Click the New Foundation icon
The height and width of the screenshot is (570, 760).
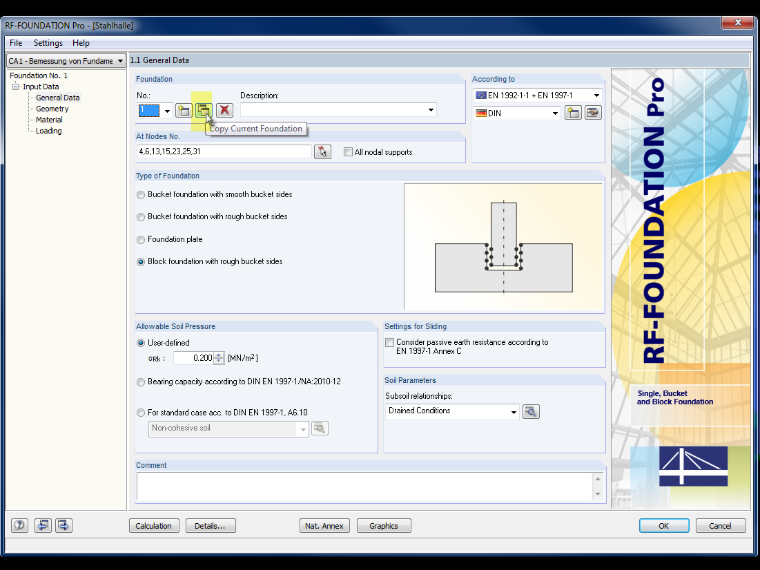click(184, 111)
